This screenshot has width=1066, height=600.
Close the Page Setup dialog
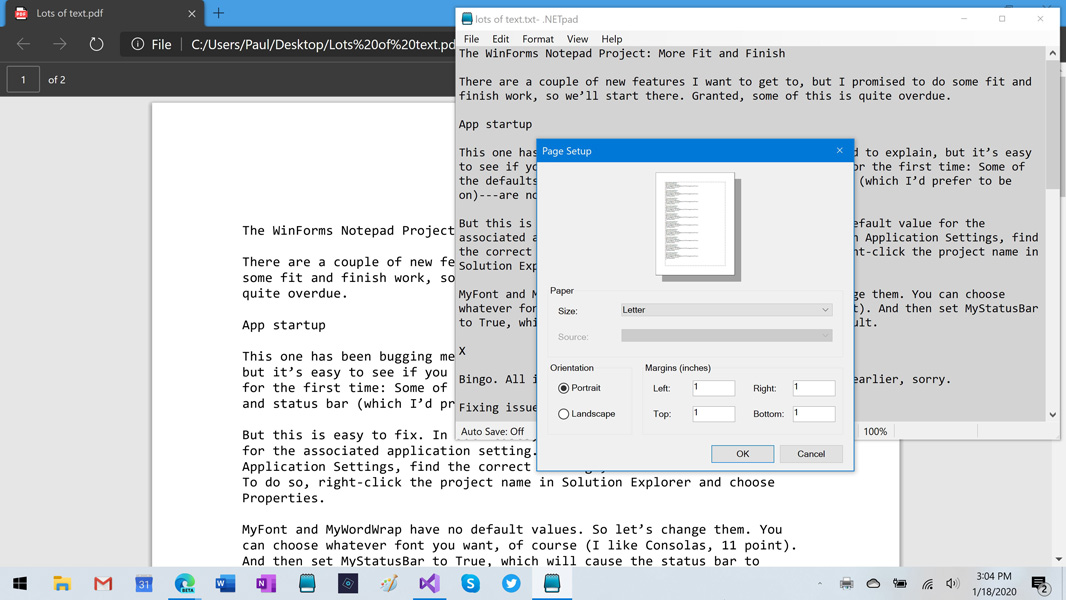tap(840, 150)
